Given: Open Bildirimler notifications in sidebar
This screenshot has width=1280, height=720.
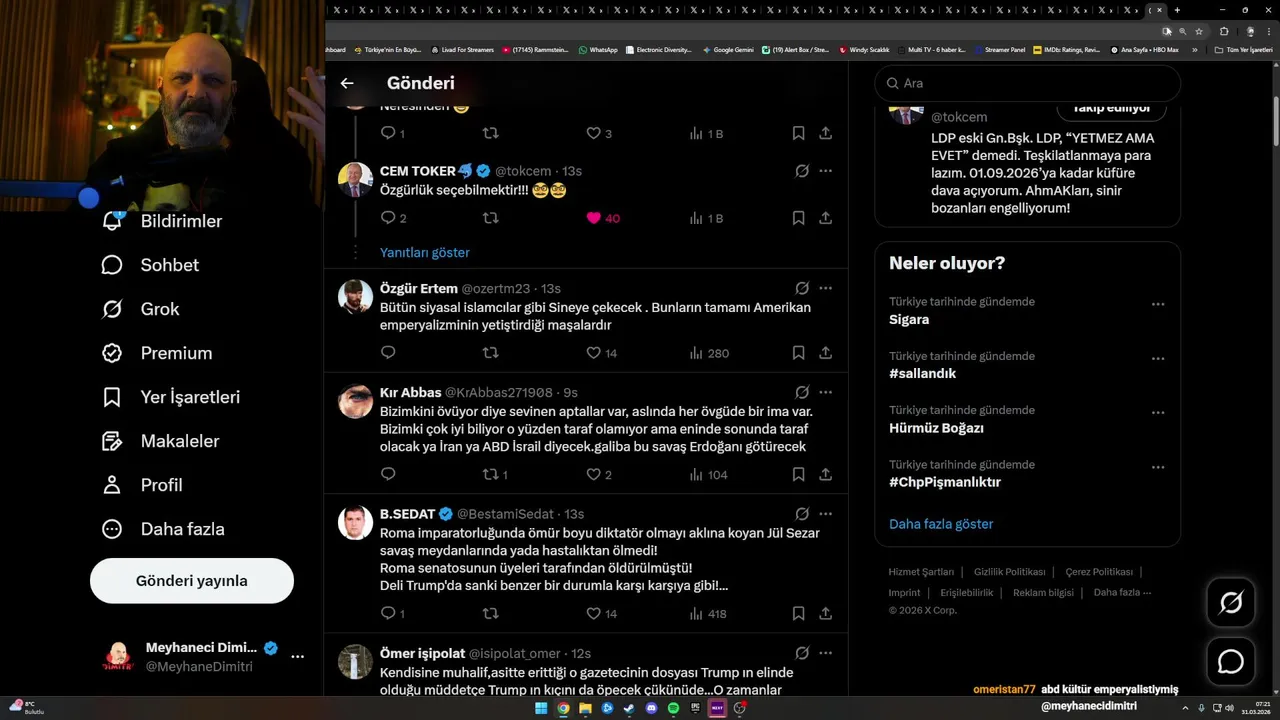Looking at the screenshot, I should click(162, 221).
